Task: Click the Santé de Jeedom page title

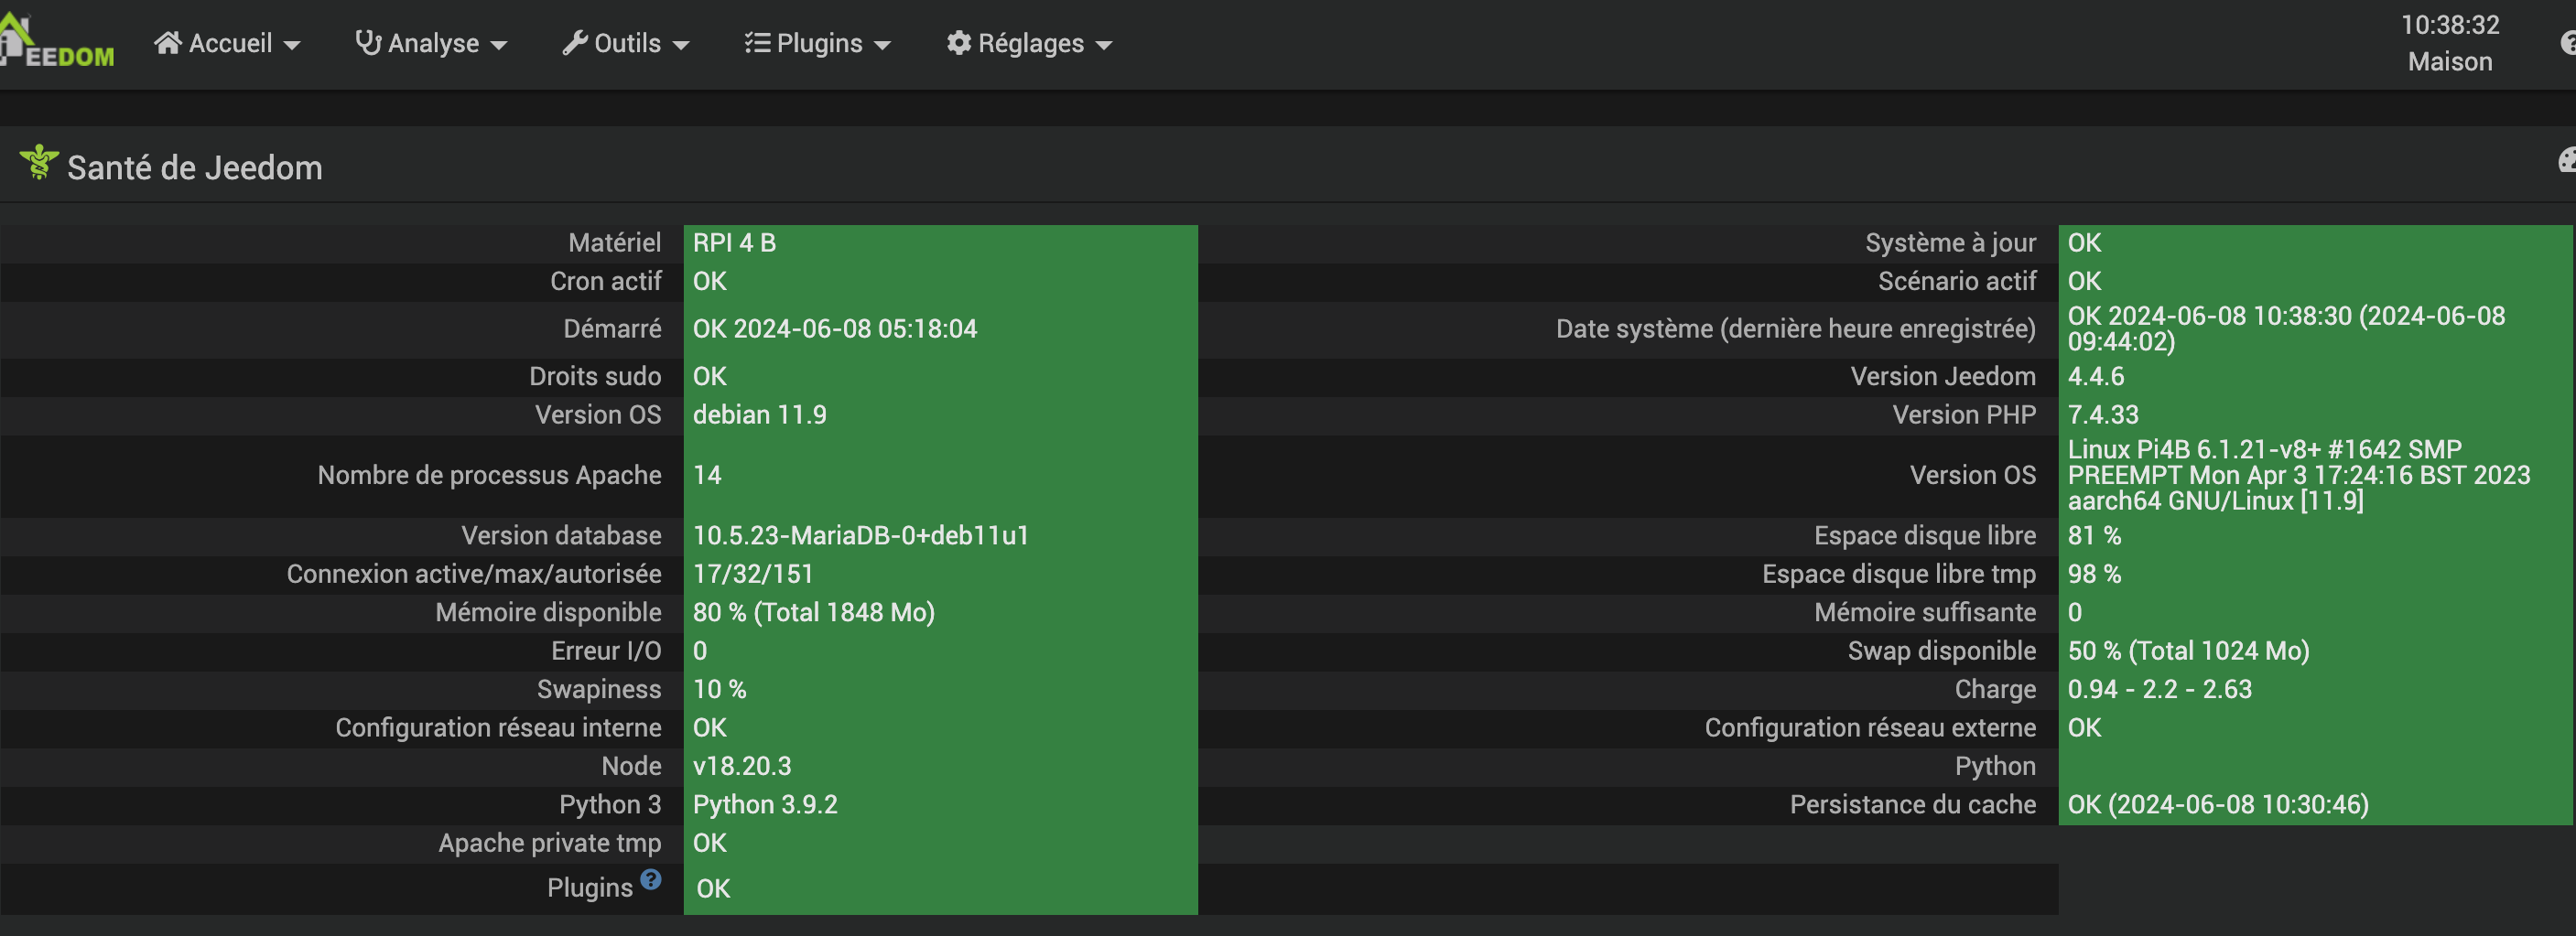Action: 195,168
